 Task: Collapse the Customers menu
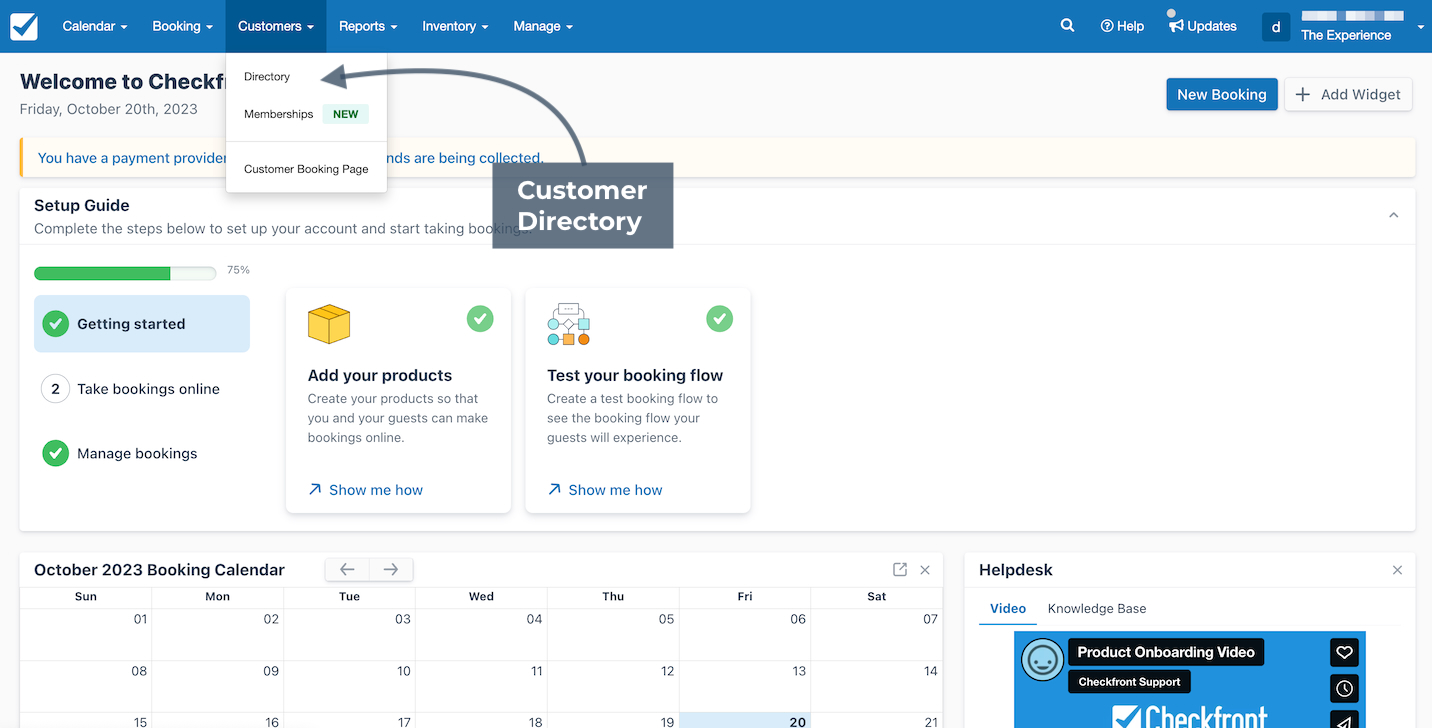point(276,26)
